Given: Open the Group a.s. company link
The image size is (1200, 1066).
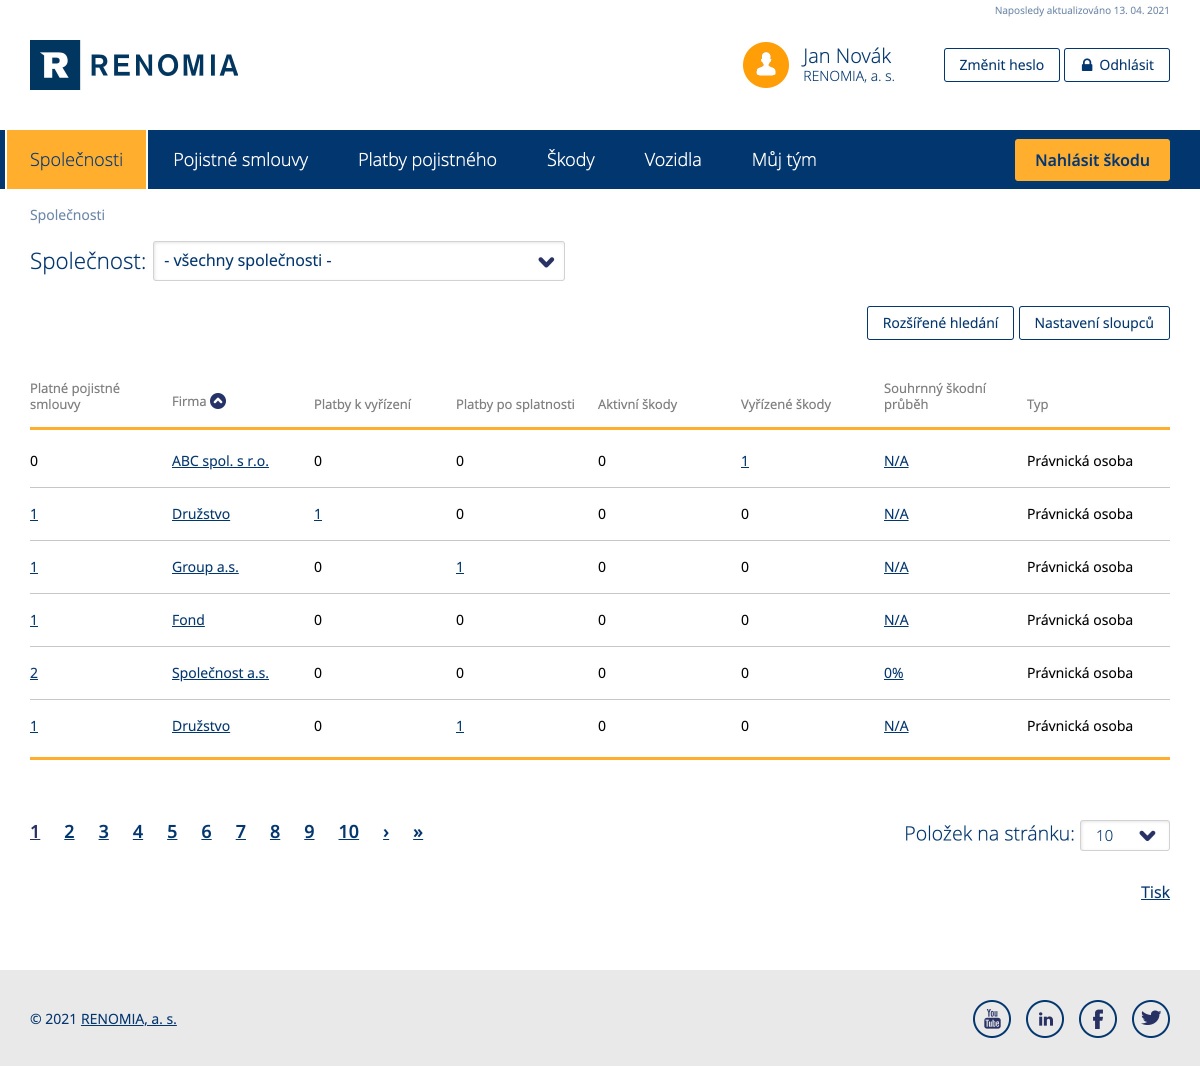Looking at the screenshot, I should (205, 567).
